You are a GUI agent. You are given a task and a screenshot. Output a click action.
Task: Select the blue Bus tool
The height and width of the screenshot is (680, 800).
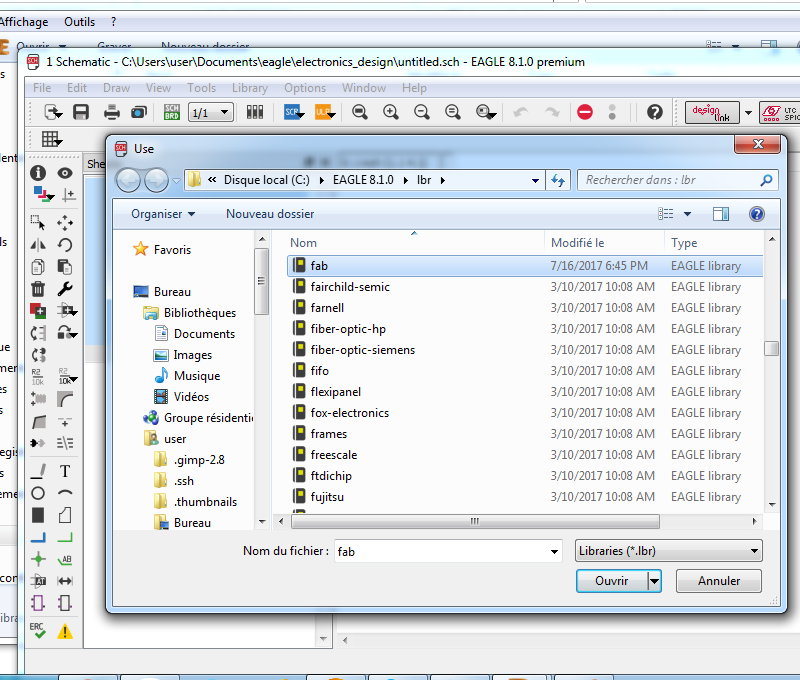point(38,537)
